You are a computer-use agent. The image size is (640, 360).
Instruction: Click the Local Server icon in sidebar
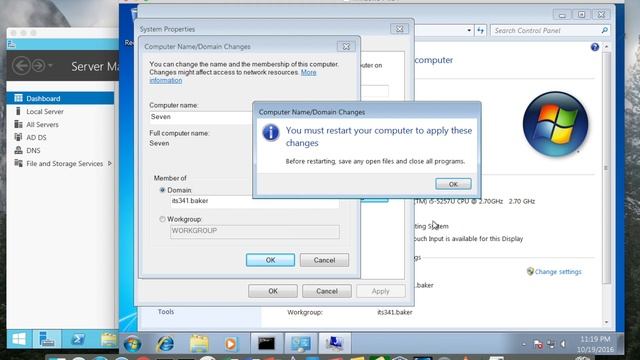pos(18,111)
